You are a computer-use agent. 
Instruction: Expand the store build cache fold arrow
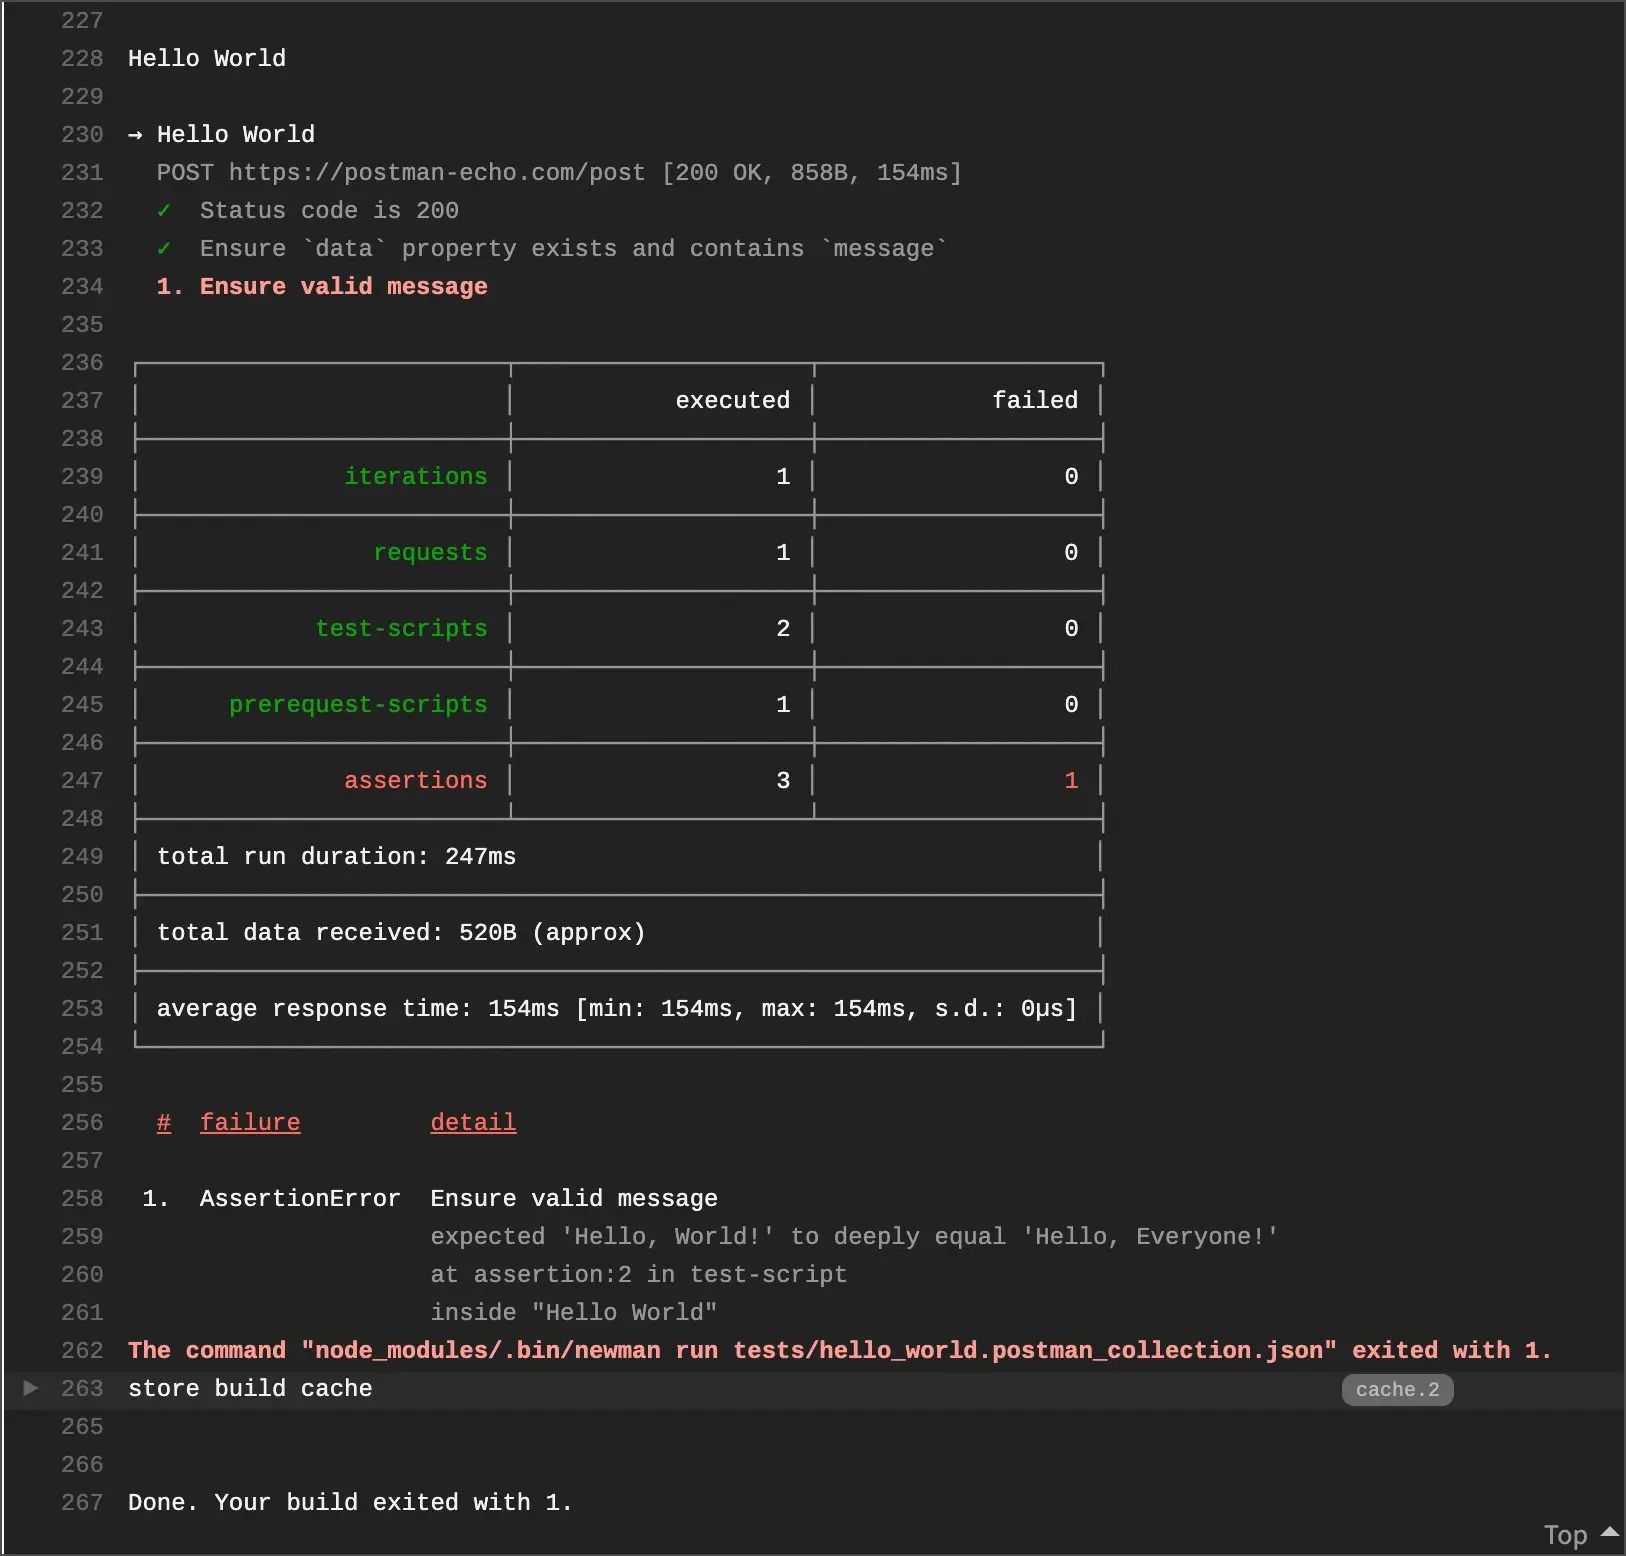click(x=31, y=1387)
